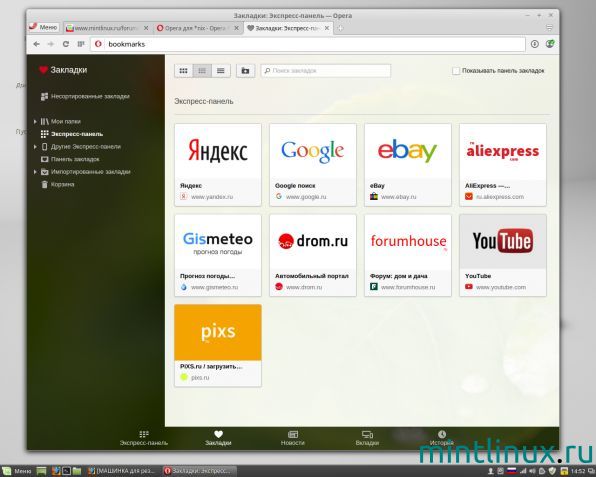Click the www.google.ru link text

tap(306, 197)
